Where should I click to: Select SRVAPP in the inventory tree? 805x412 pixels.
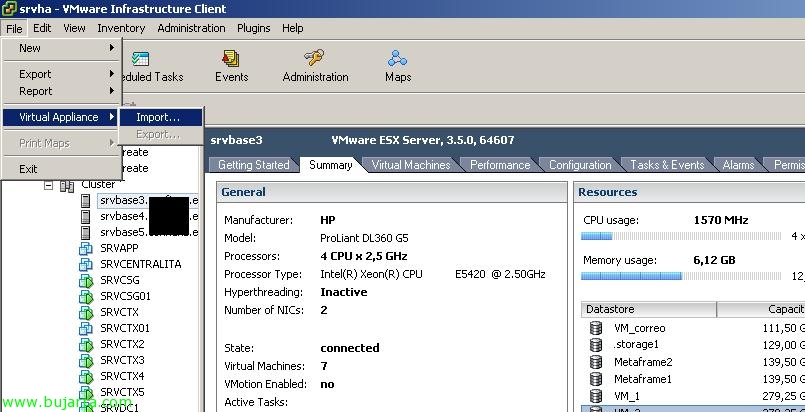(x=119, y=248)
